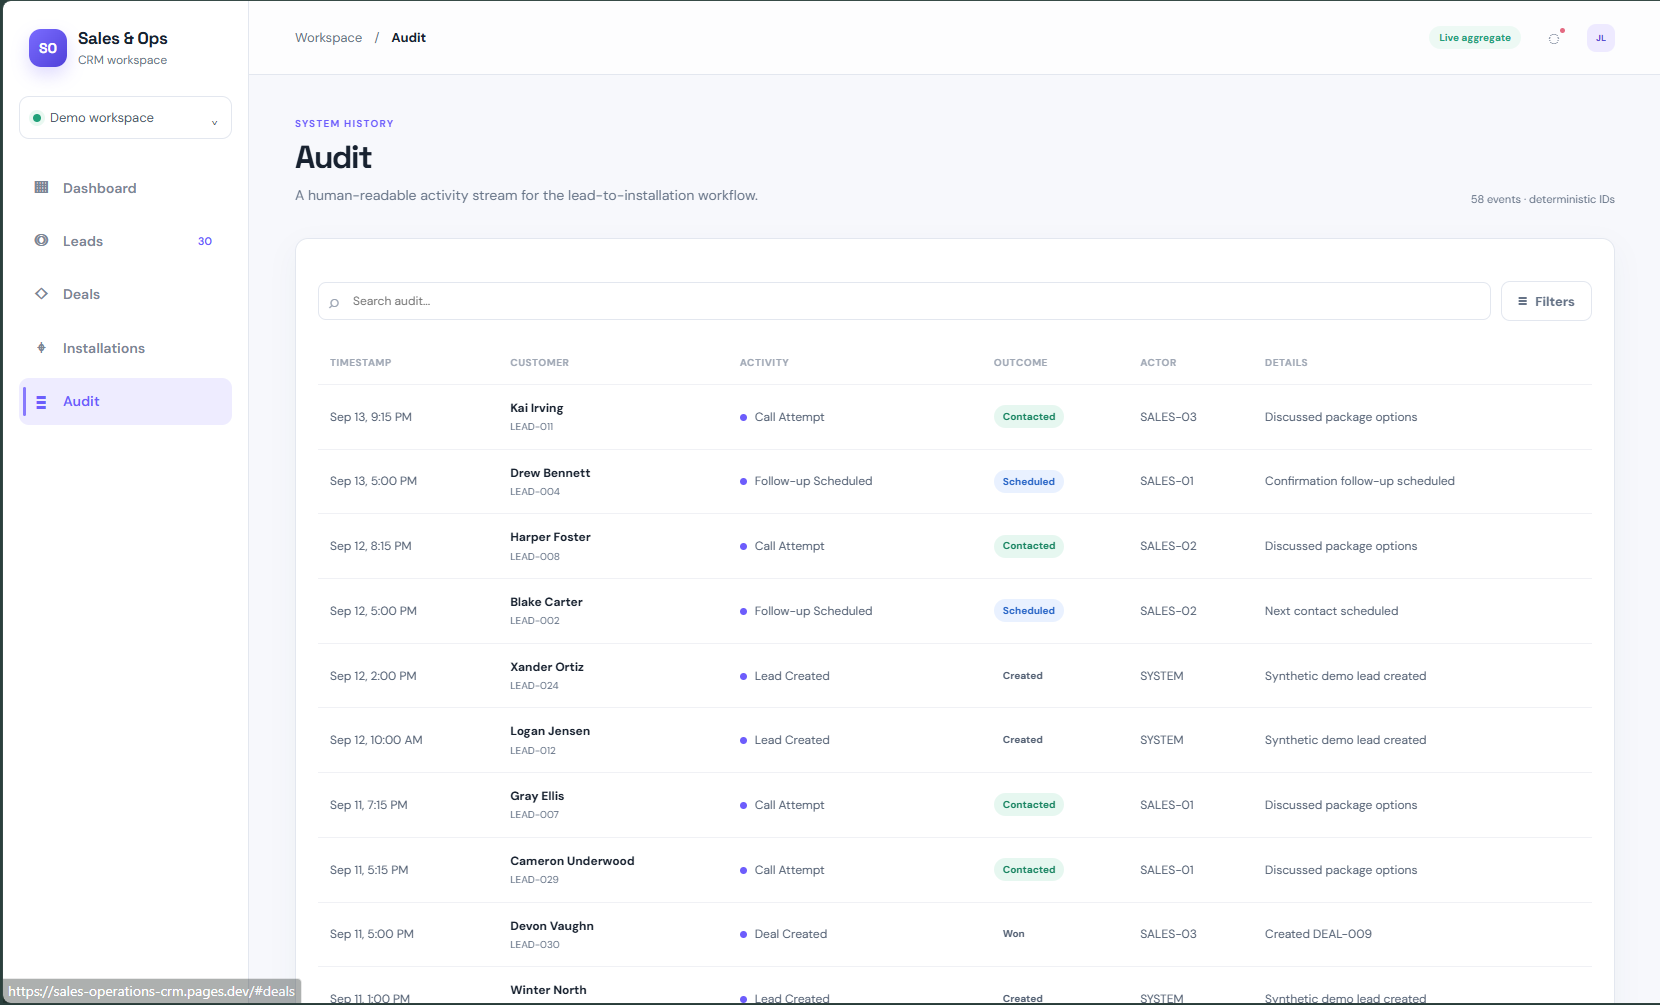Sort by the TIMESTAMP column header
Viewport: 1660px width, 1005px height.
[x=360, y=363]
